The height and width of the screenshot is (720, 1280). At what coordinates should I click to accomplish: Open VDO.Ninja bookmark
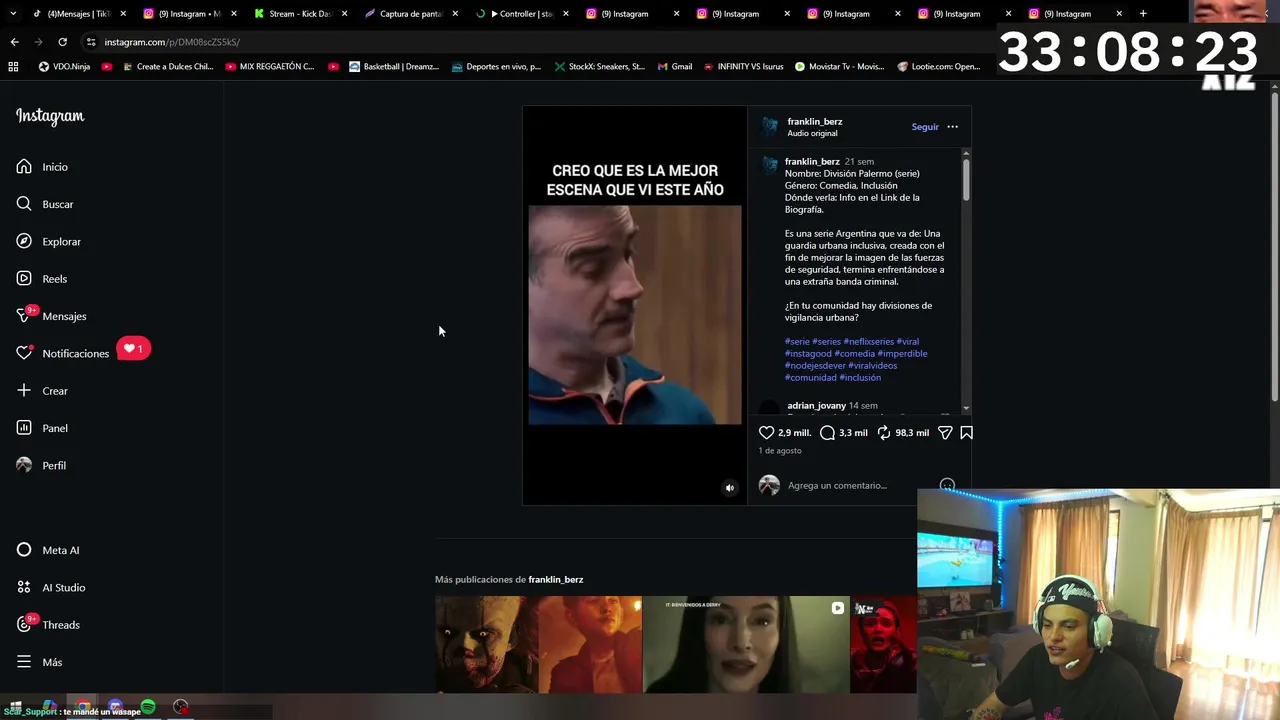coord(64,67)
